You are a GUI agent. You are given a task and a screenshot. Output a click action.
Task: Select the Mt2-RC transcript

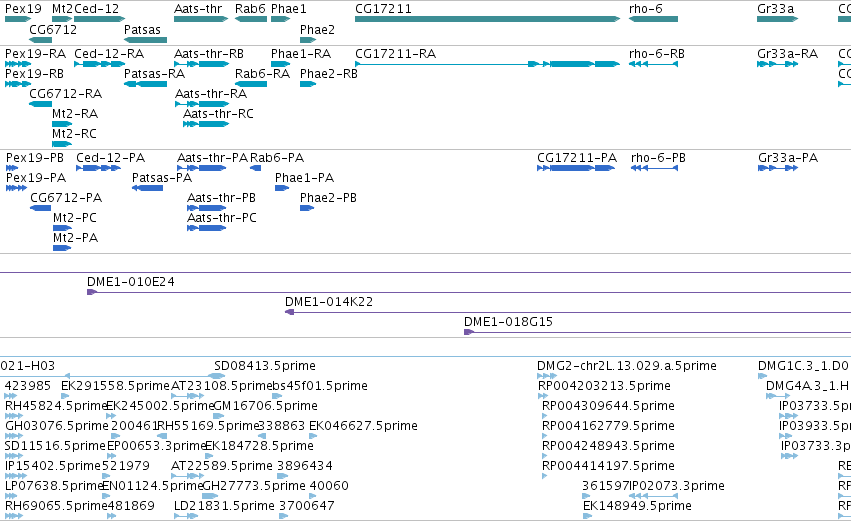pyautogui.click(x=62, y=144)
